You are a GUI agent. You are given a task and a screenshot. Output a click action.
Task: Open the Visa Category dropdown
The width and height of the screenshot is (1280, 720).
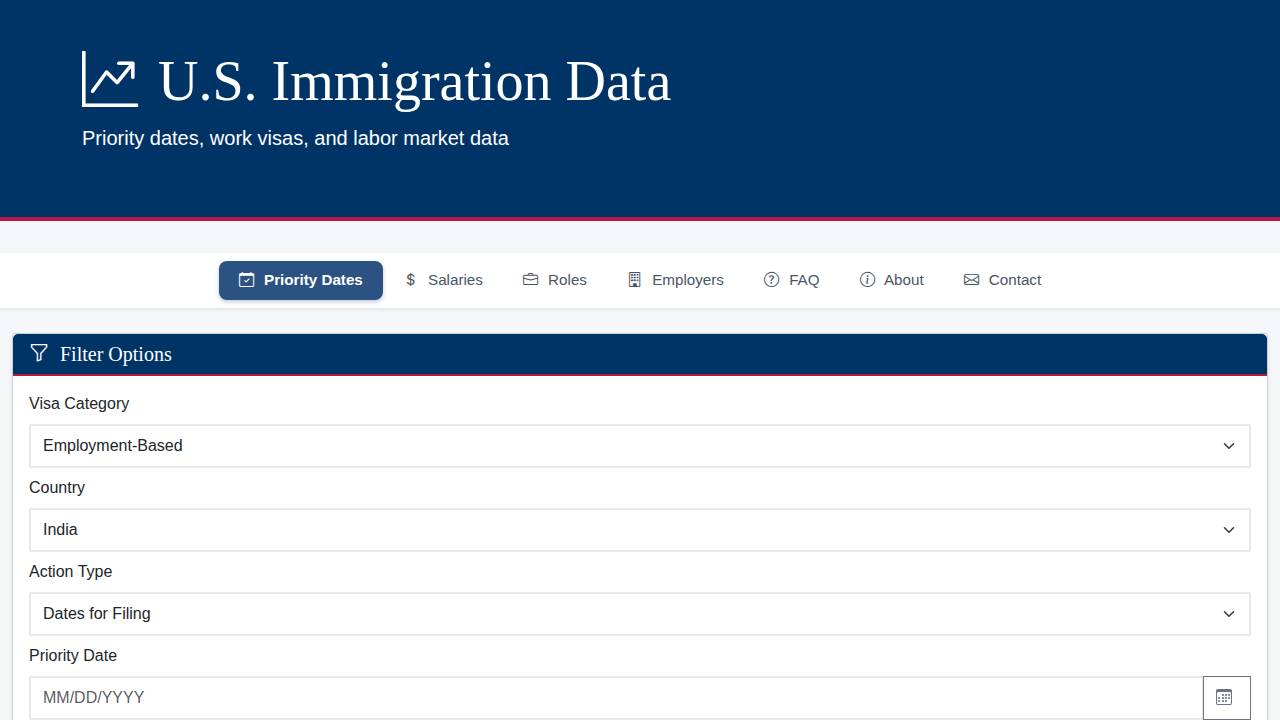coord(640,446)
